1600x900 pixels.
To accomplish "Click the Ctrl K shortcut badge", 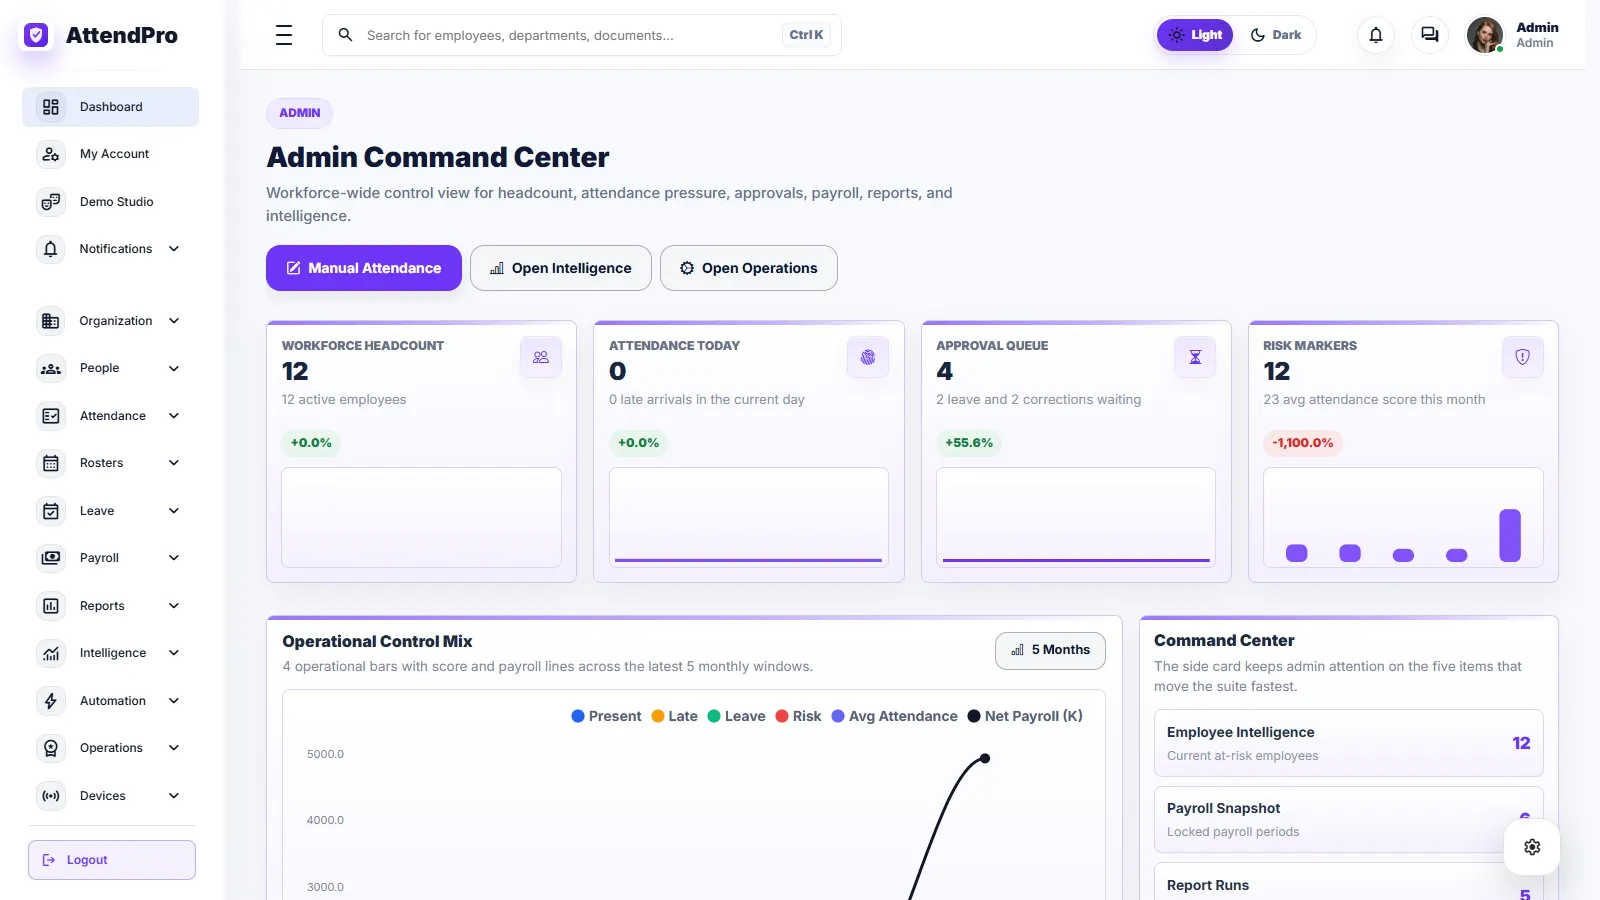I will click(806, 35).
